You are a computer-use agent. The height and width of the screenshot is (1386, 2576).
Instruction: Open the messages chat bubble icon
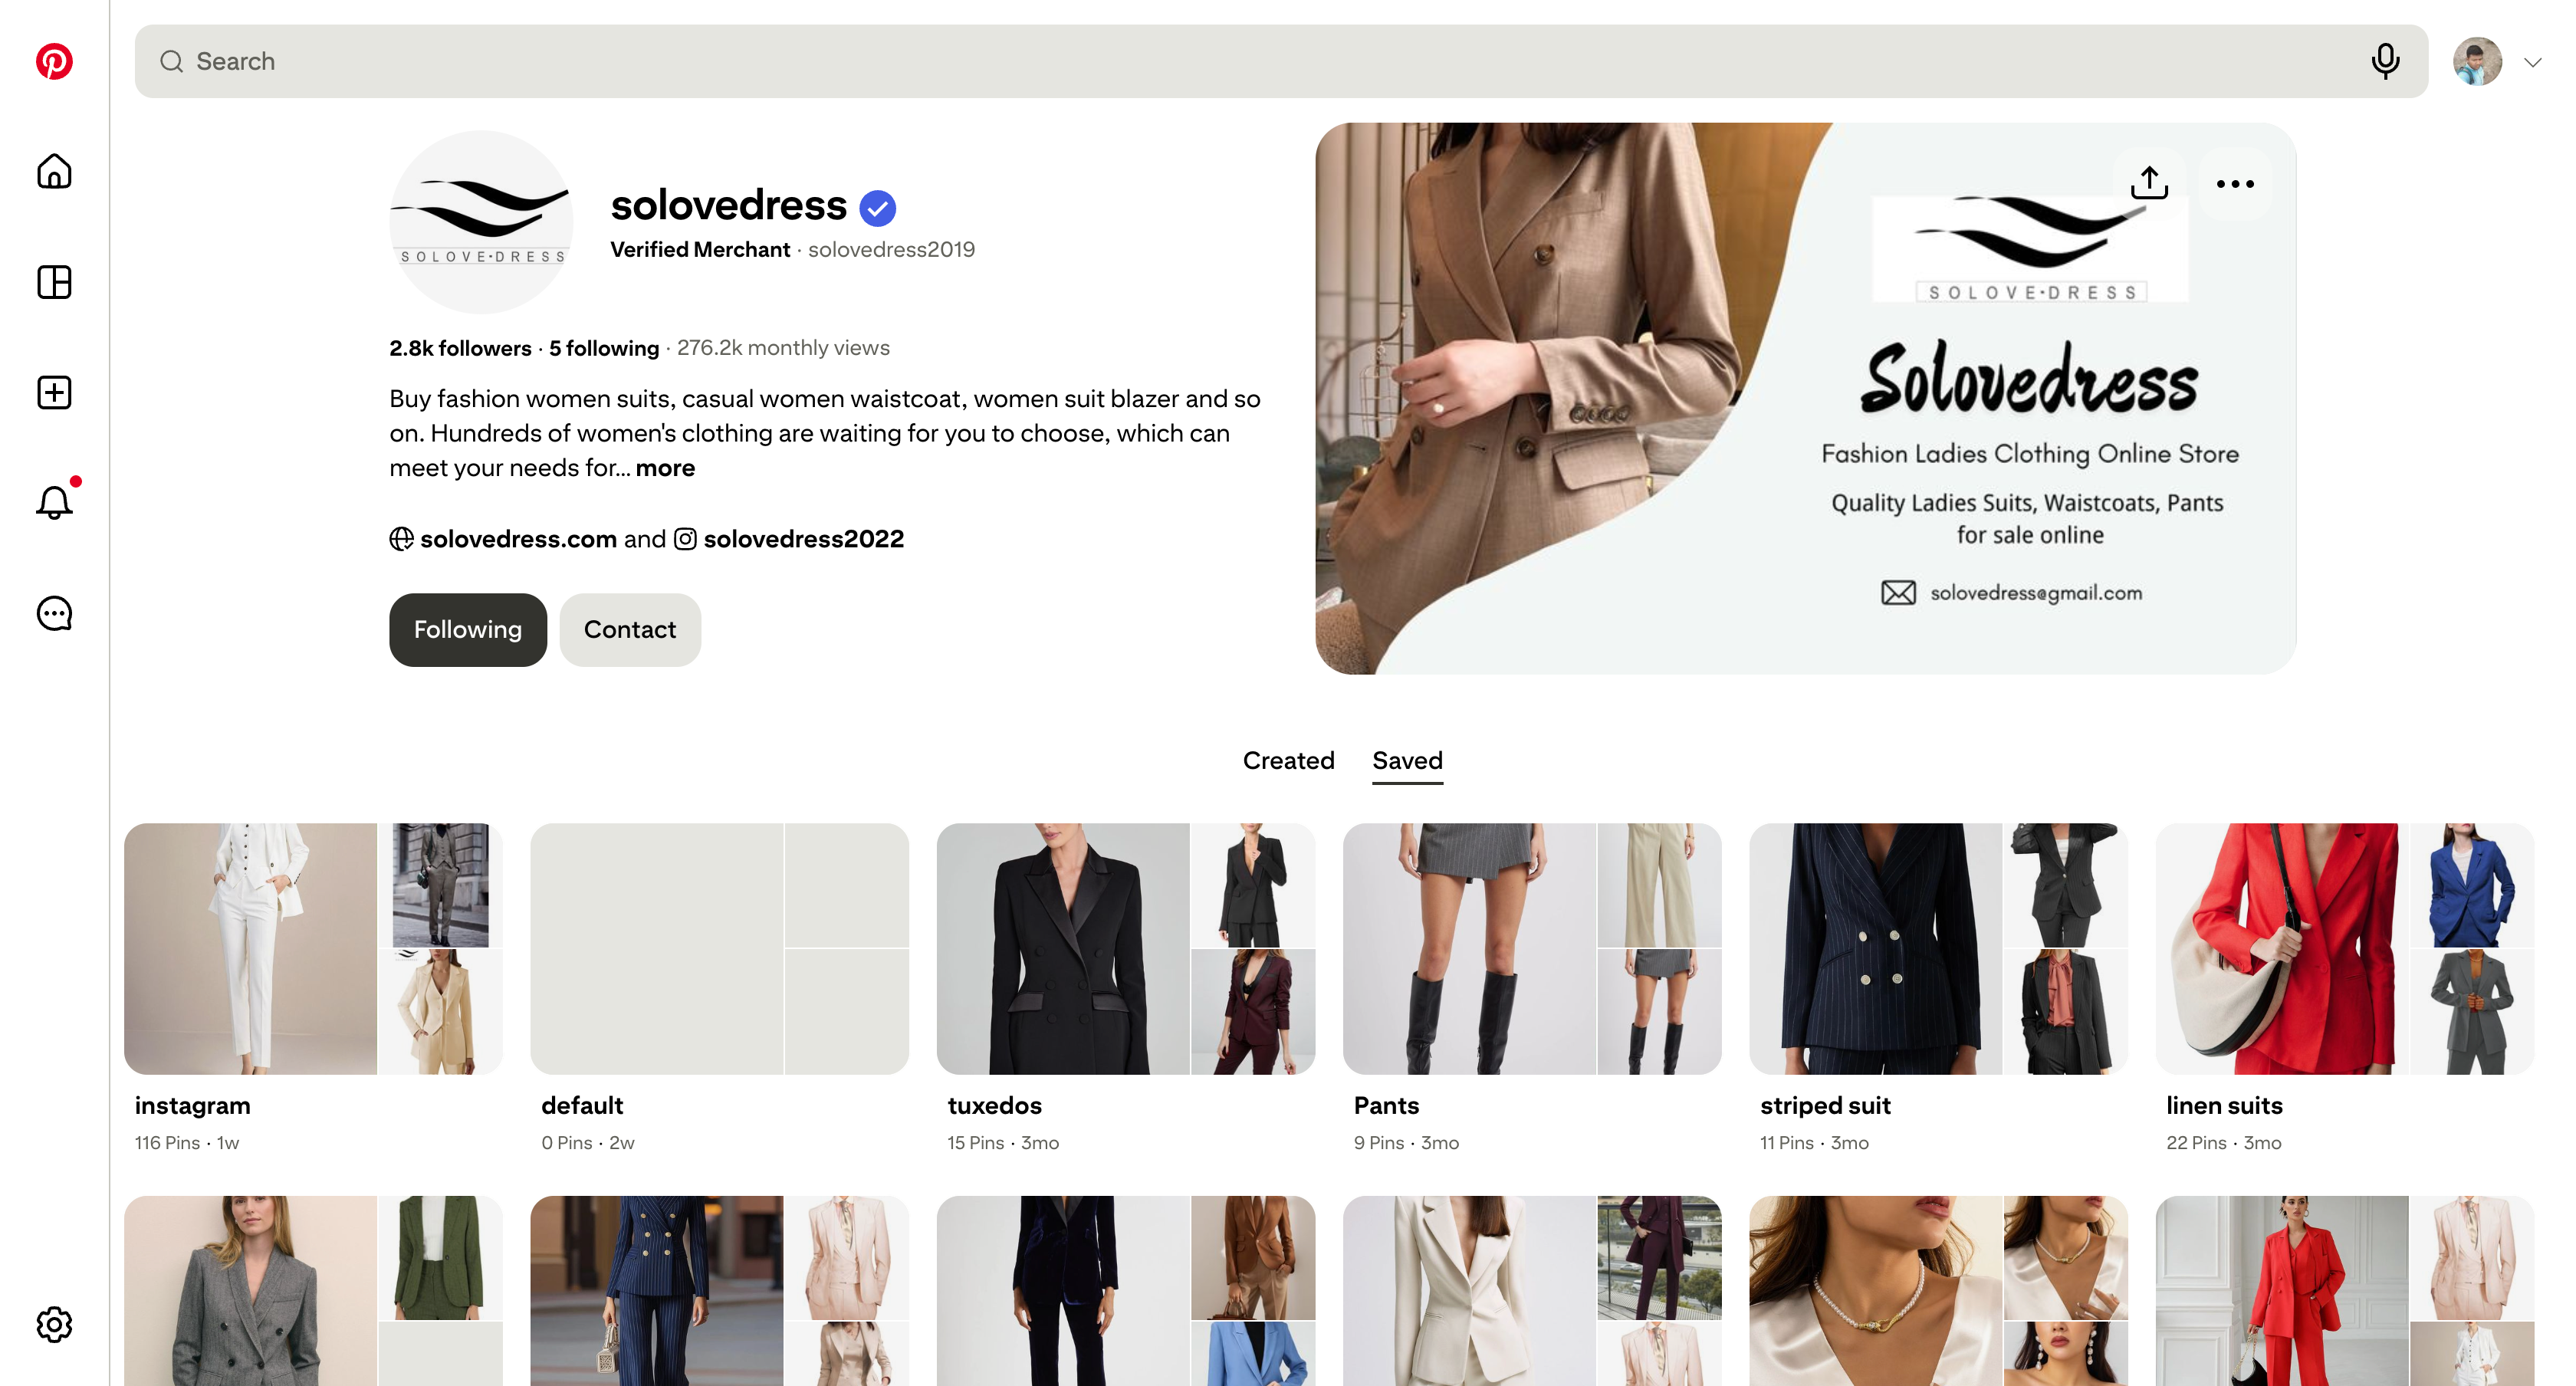54,613
